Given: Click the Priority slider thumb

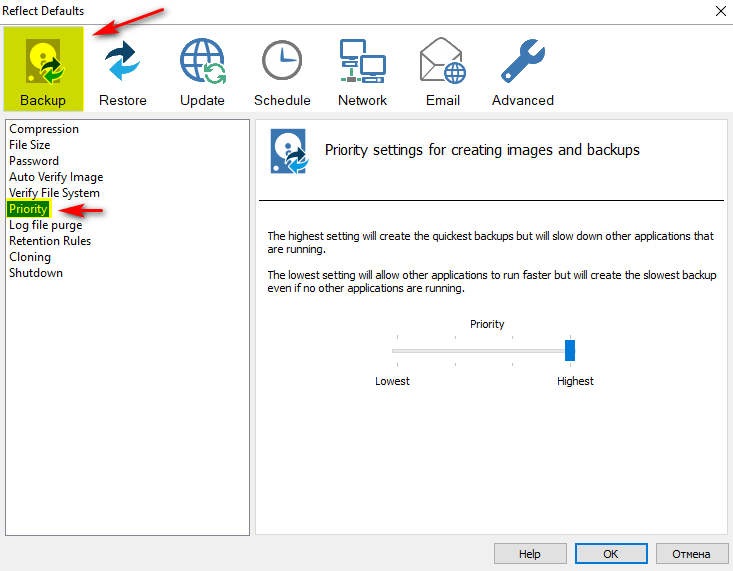Looking at the screenshot, I should 570,350.
